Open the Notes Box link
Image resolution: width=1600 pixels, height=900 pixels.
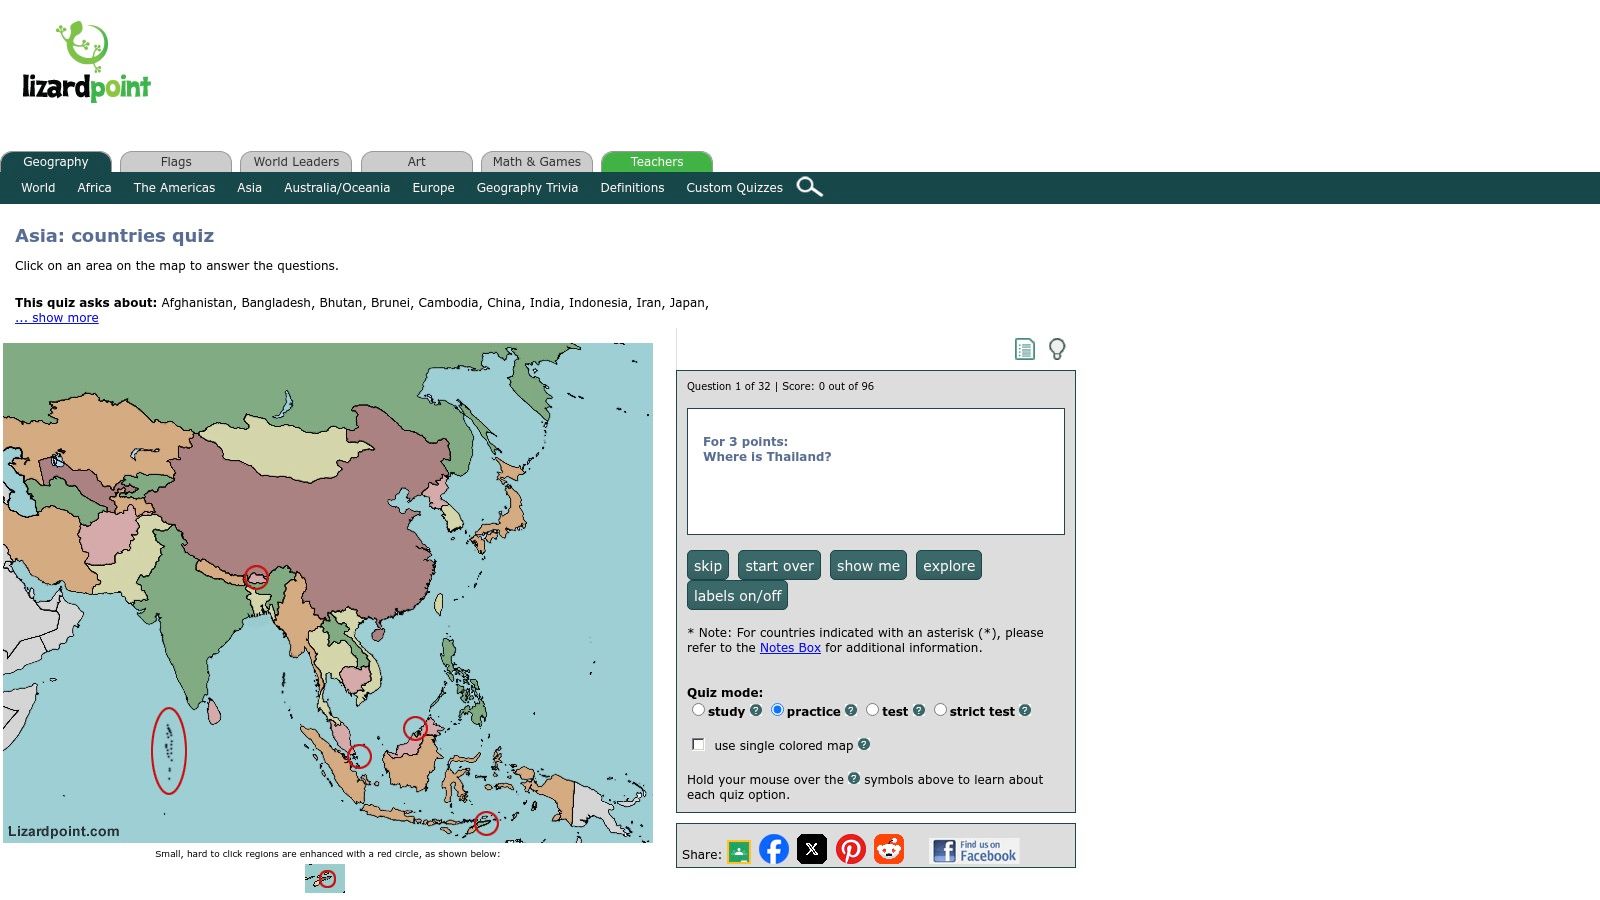click(789, 648)
